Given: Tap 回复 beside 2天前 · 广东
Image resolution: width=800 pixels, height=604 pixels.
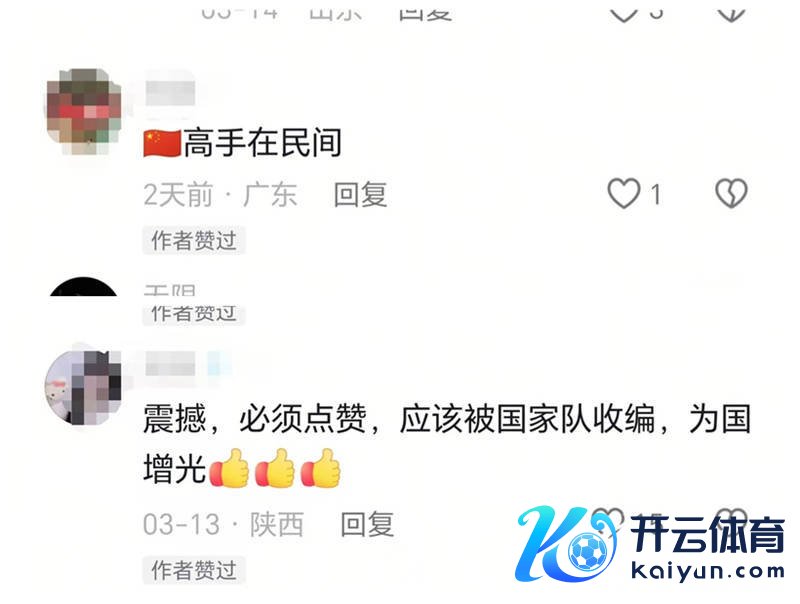Looking at the screenshot, I should coord(360,194).
